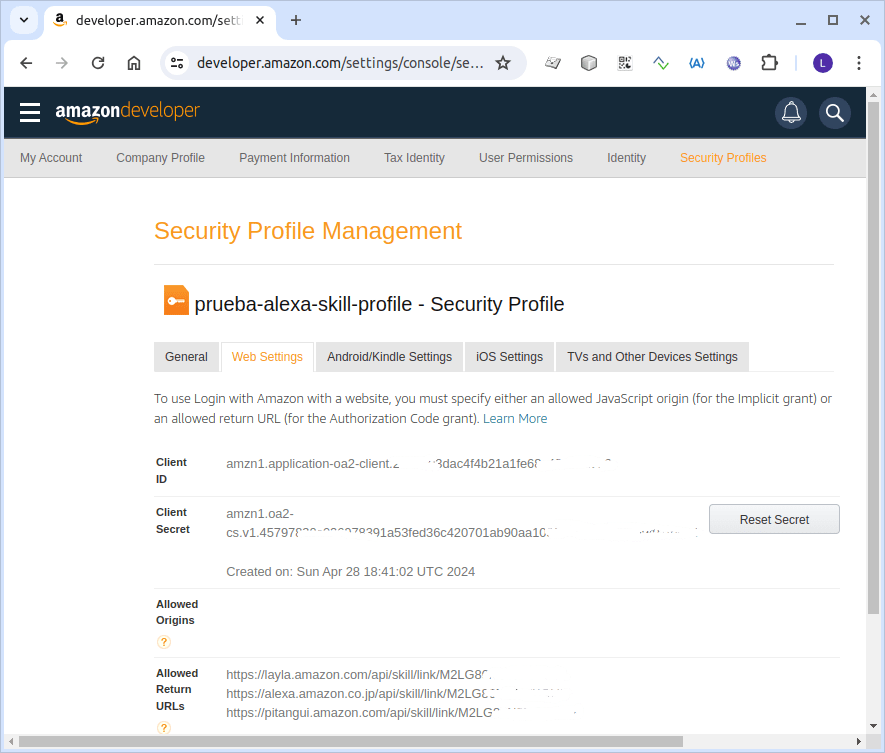Open Company Profile section
This screenshot has width=885, height=753.
coord(160,158)
